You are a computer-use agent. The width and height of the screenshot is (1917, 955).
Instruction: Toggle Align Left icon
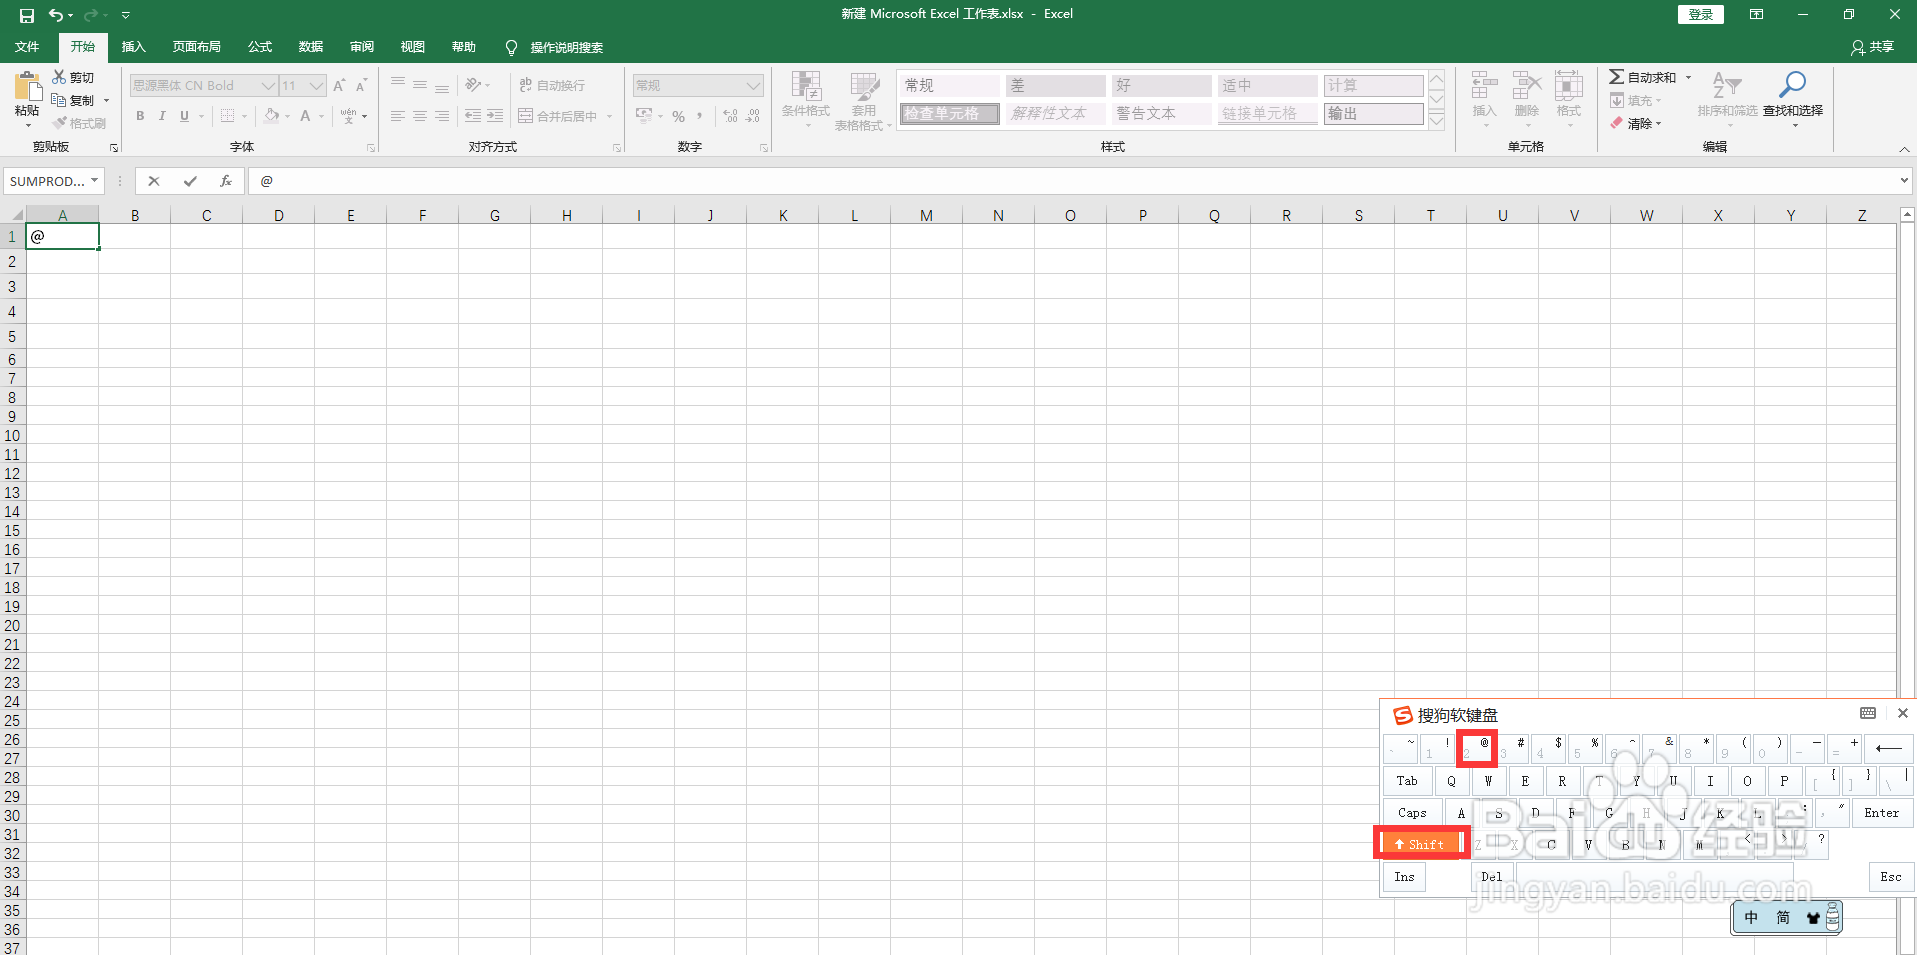pyautogui.click(x=398, y=116)
